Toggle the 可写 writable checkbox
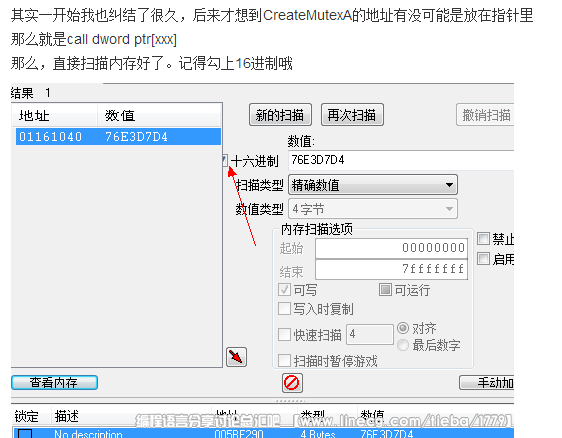The height and width of the screenshot is (438, 562). tap(284, 290)
